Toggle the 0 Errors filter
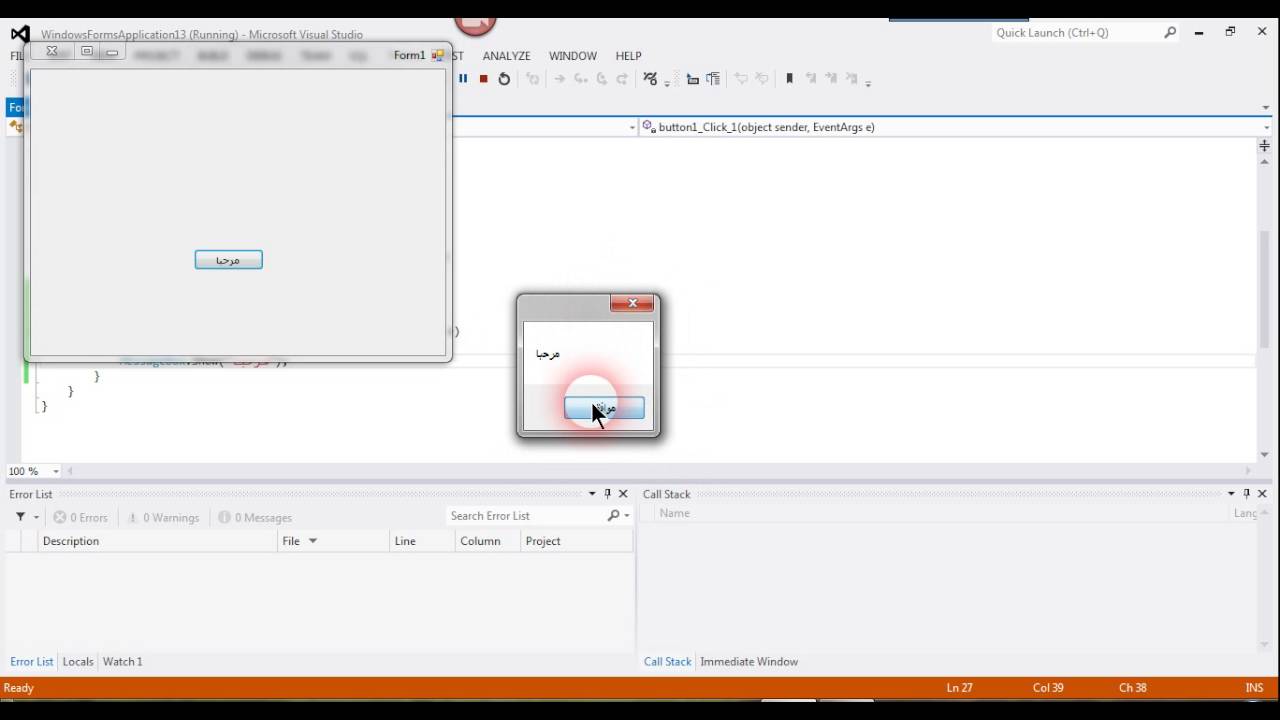This screenshot has height=720, width=1280. coord(80,517)
